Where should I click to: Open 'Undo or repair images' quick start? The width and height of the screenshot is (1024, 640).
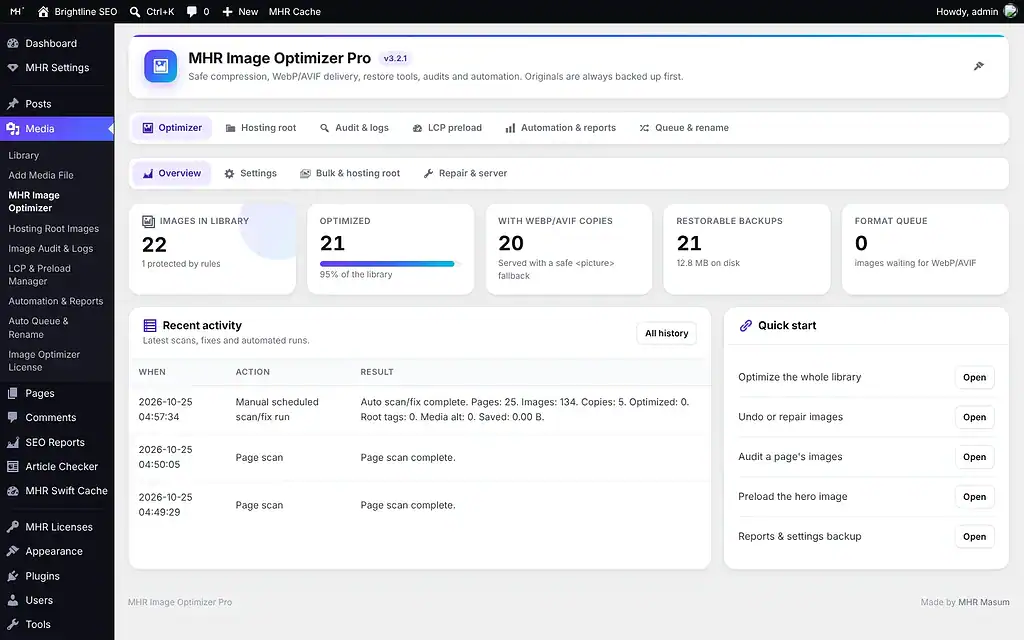pyautogui.click(x=974, y=417)
